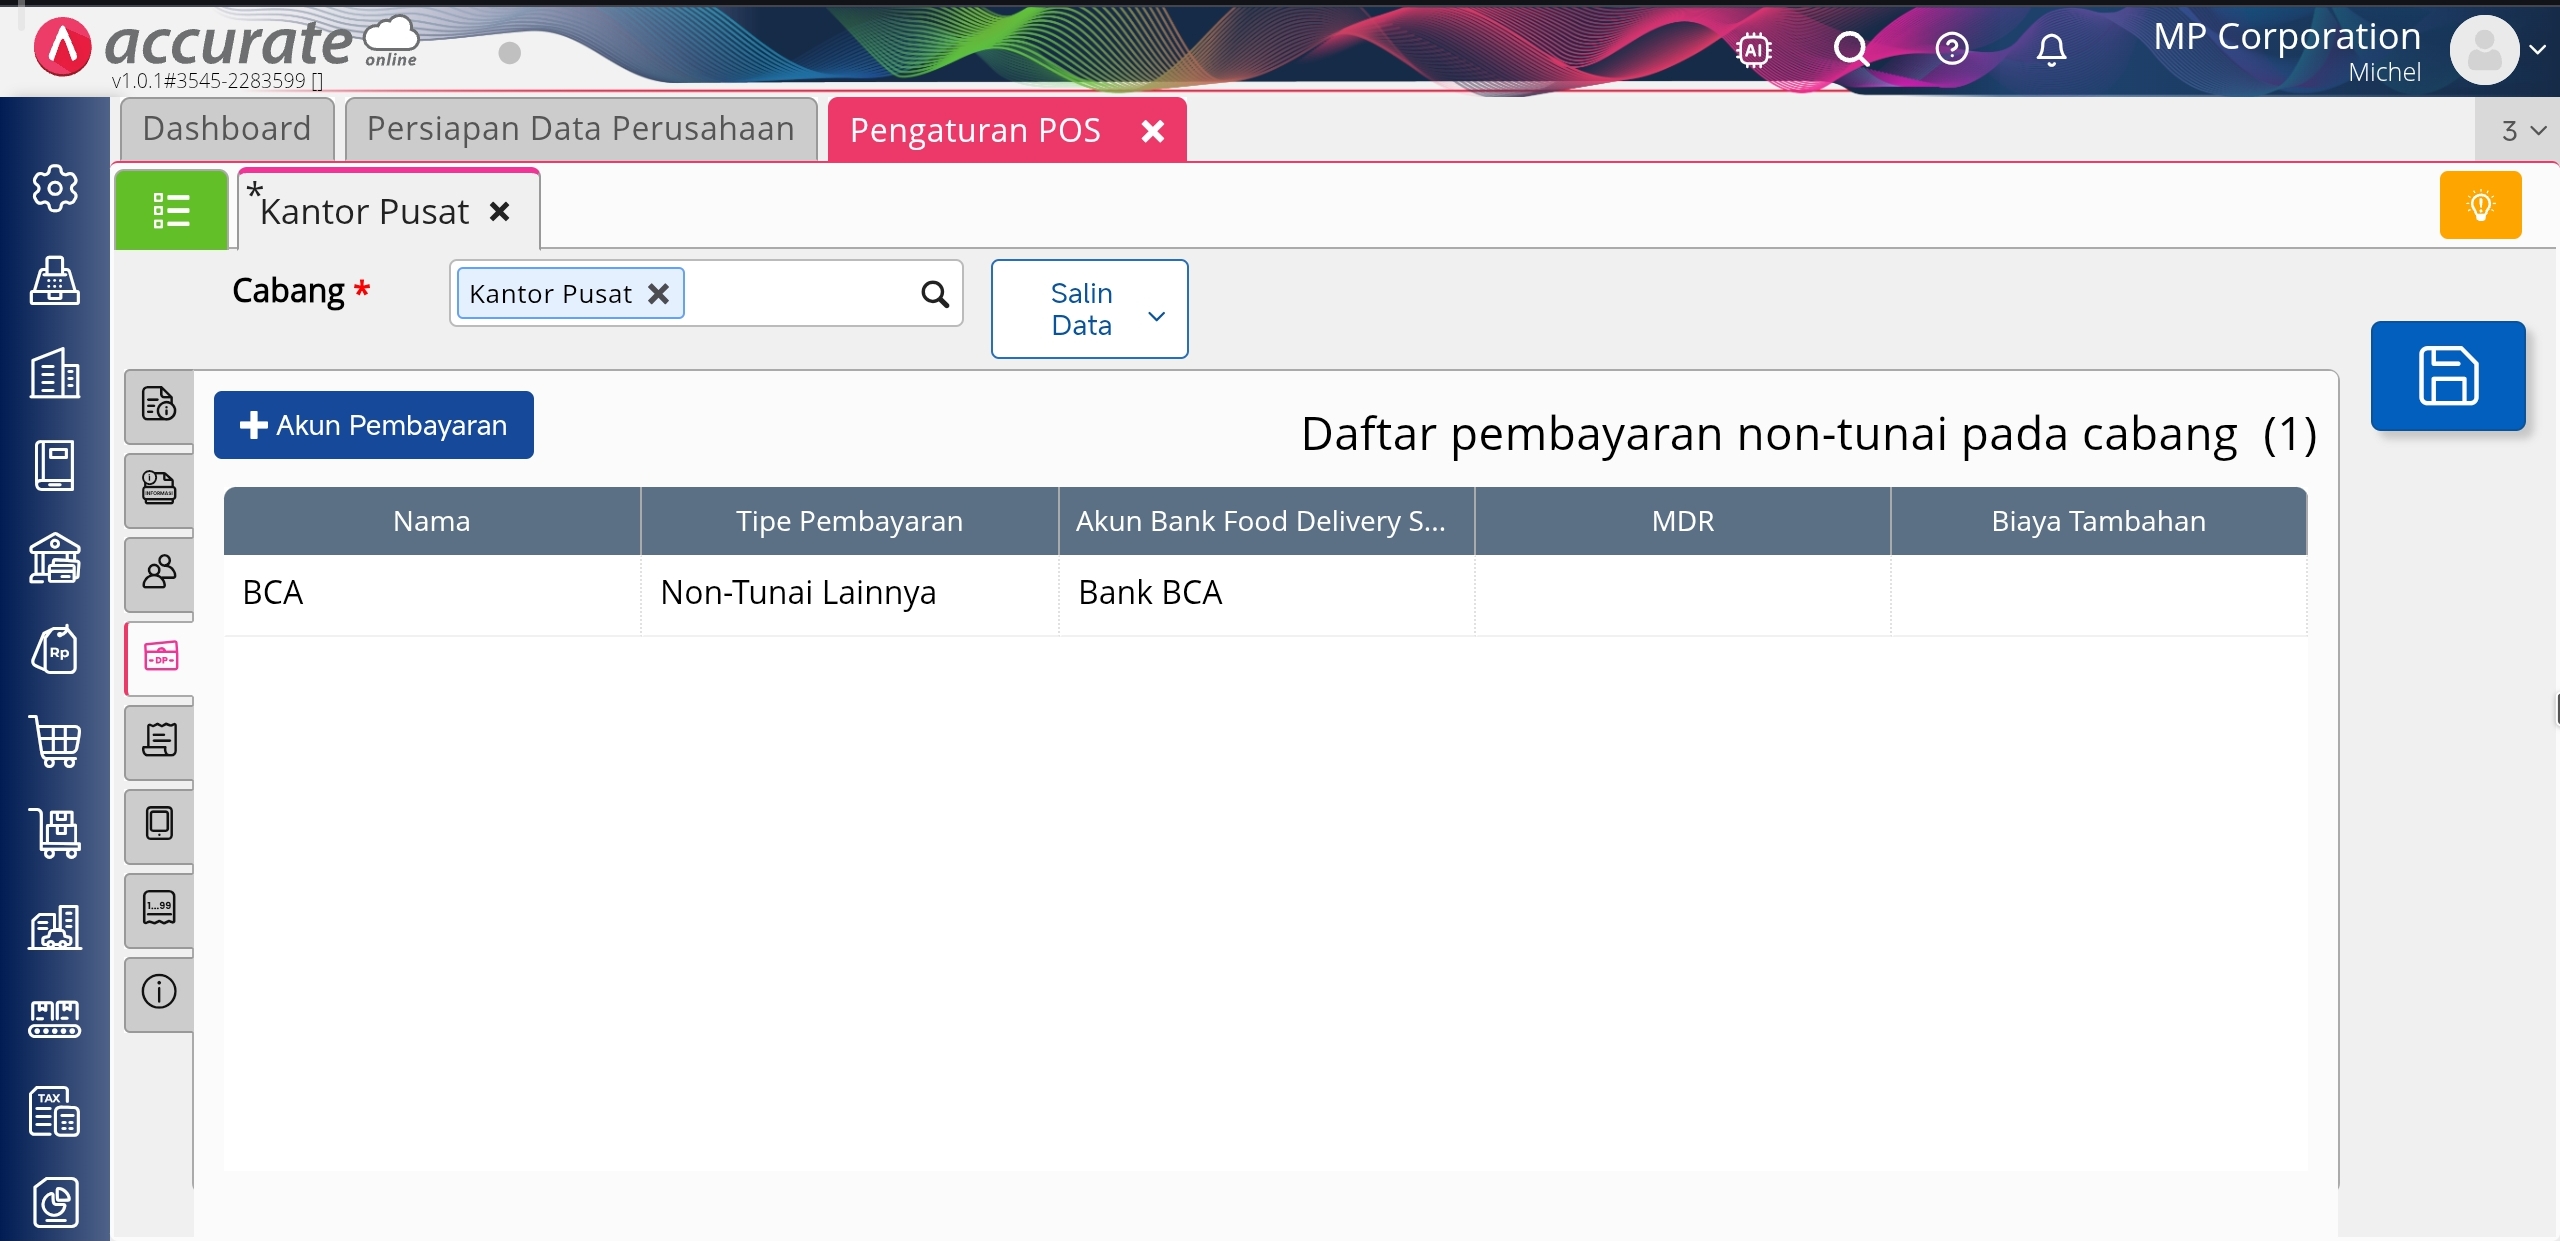The height and width of the screenshot is (1241, 2560).
Task: Open the shopping cart sidebar module
Action: pos(55,742)
